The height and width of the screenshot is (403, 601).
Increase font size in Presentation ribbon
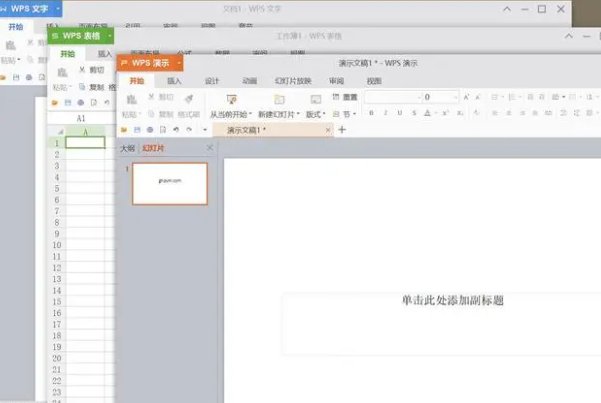pos(466,97)
